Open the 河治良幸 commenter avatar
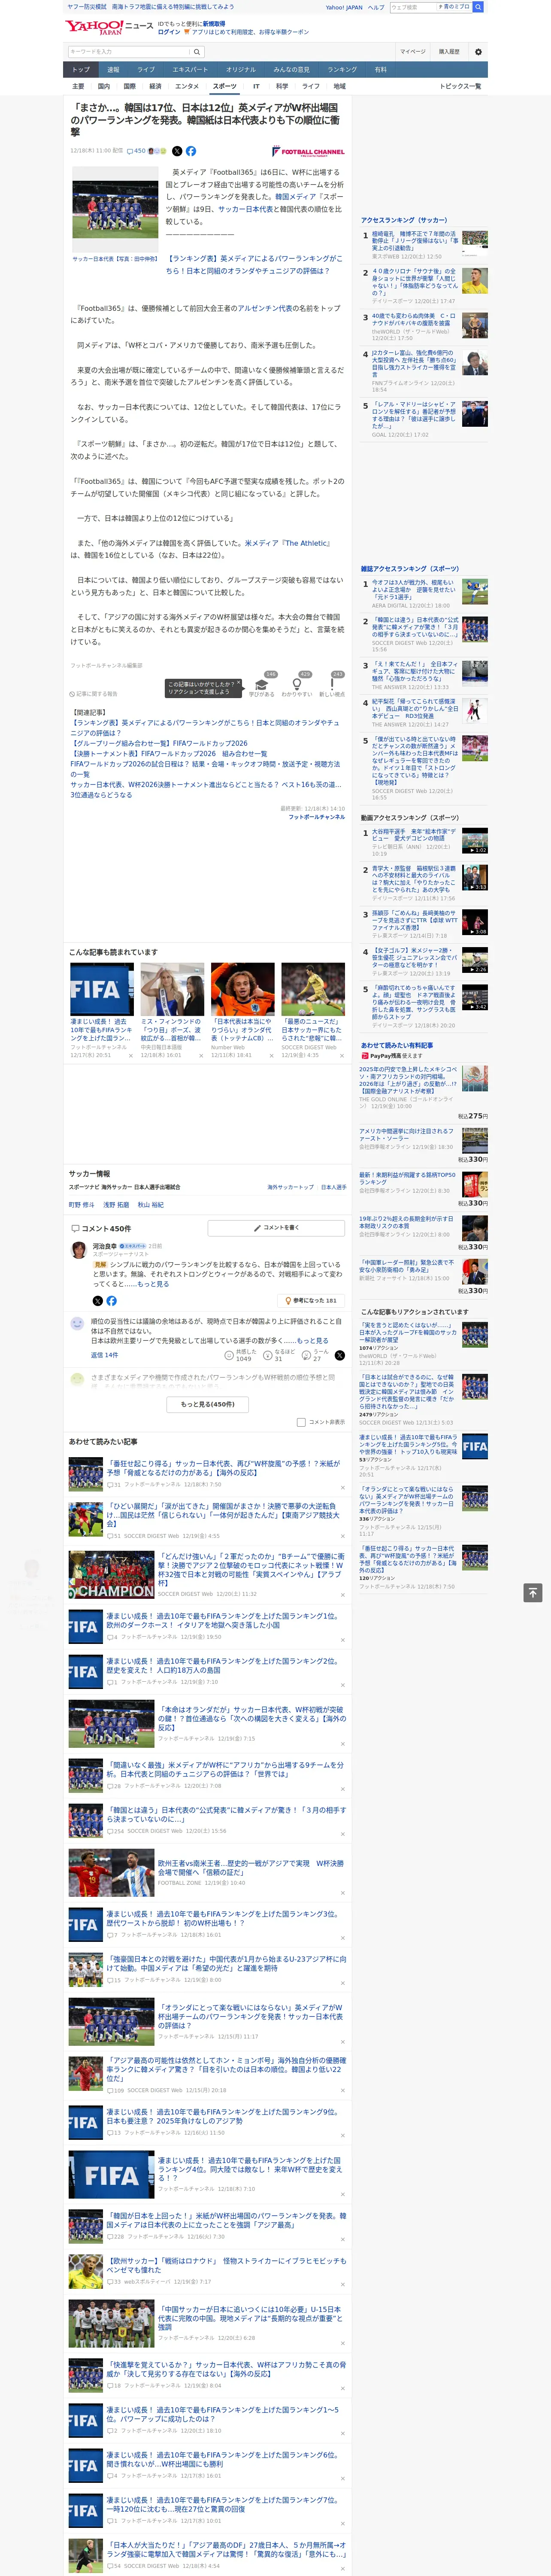This screenshot has width=551, height=2576. pyautogui.click(x=79, y=1250)
